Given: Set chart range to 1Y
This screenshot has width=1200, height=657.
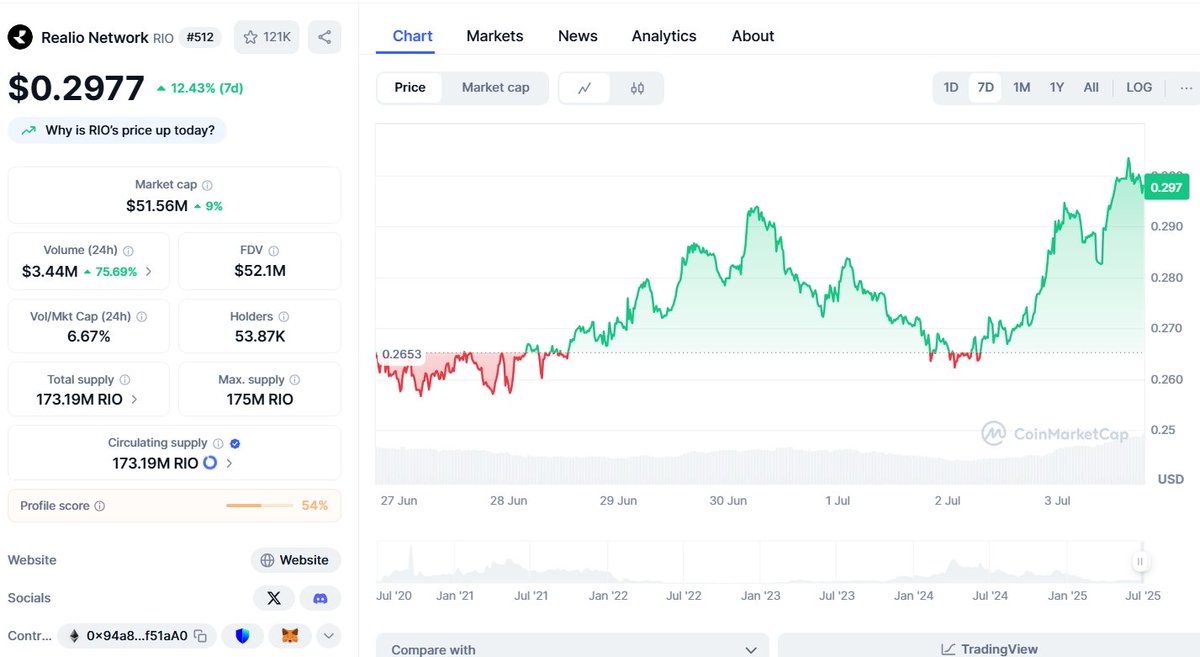Looking at the screenshot, I should point(1057,87).
